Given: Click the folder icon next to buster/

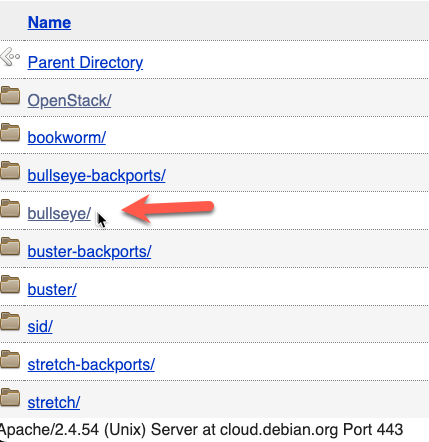Looking at the screenshot, I should tap(10, 284).
